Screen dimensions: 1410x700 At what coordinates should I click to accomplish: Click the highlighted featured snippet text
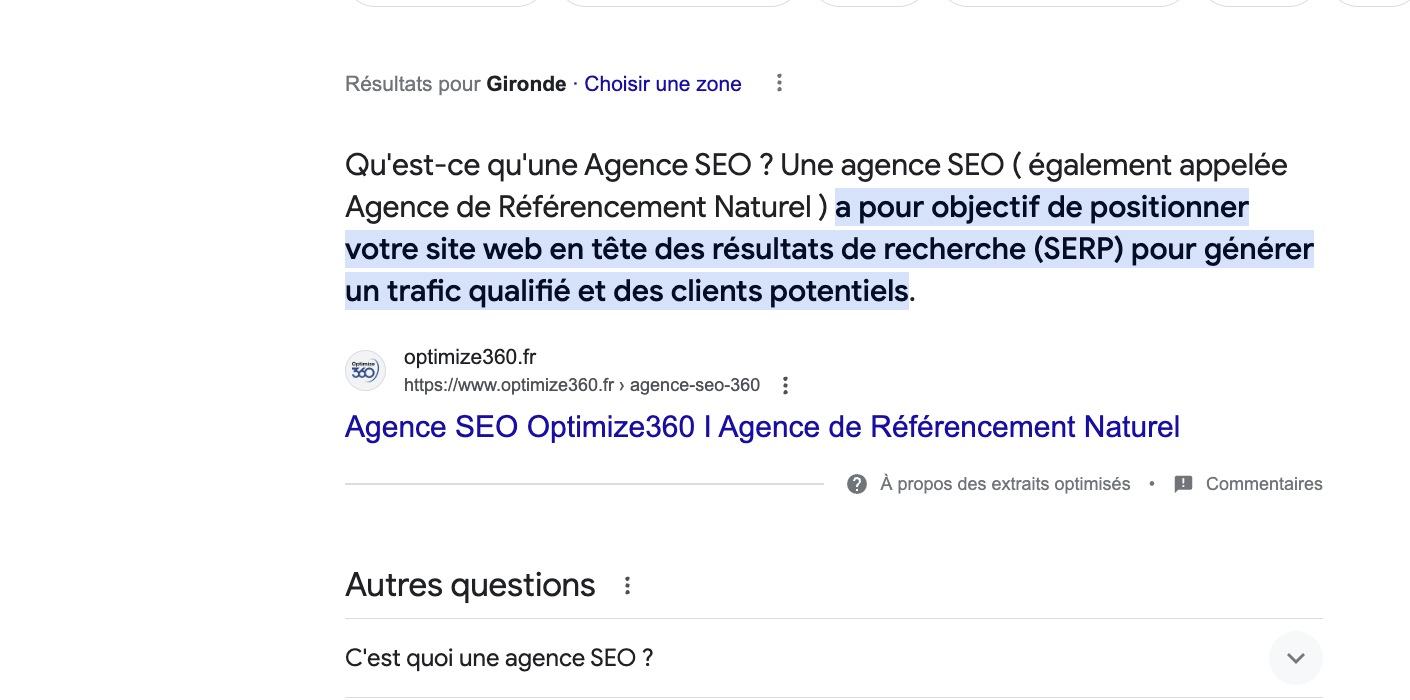(x=828, y=249)
